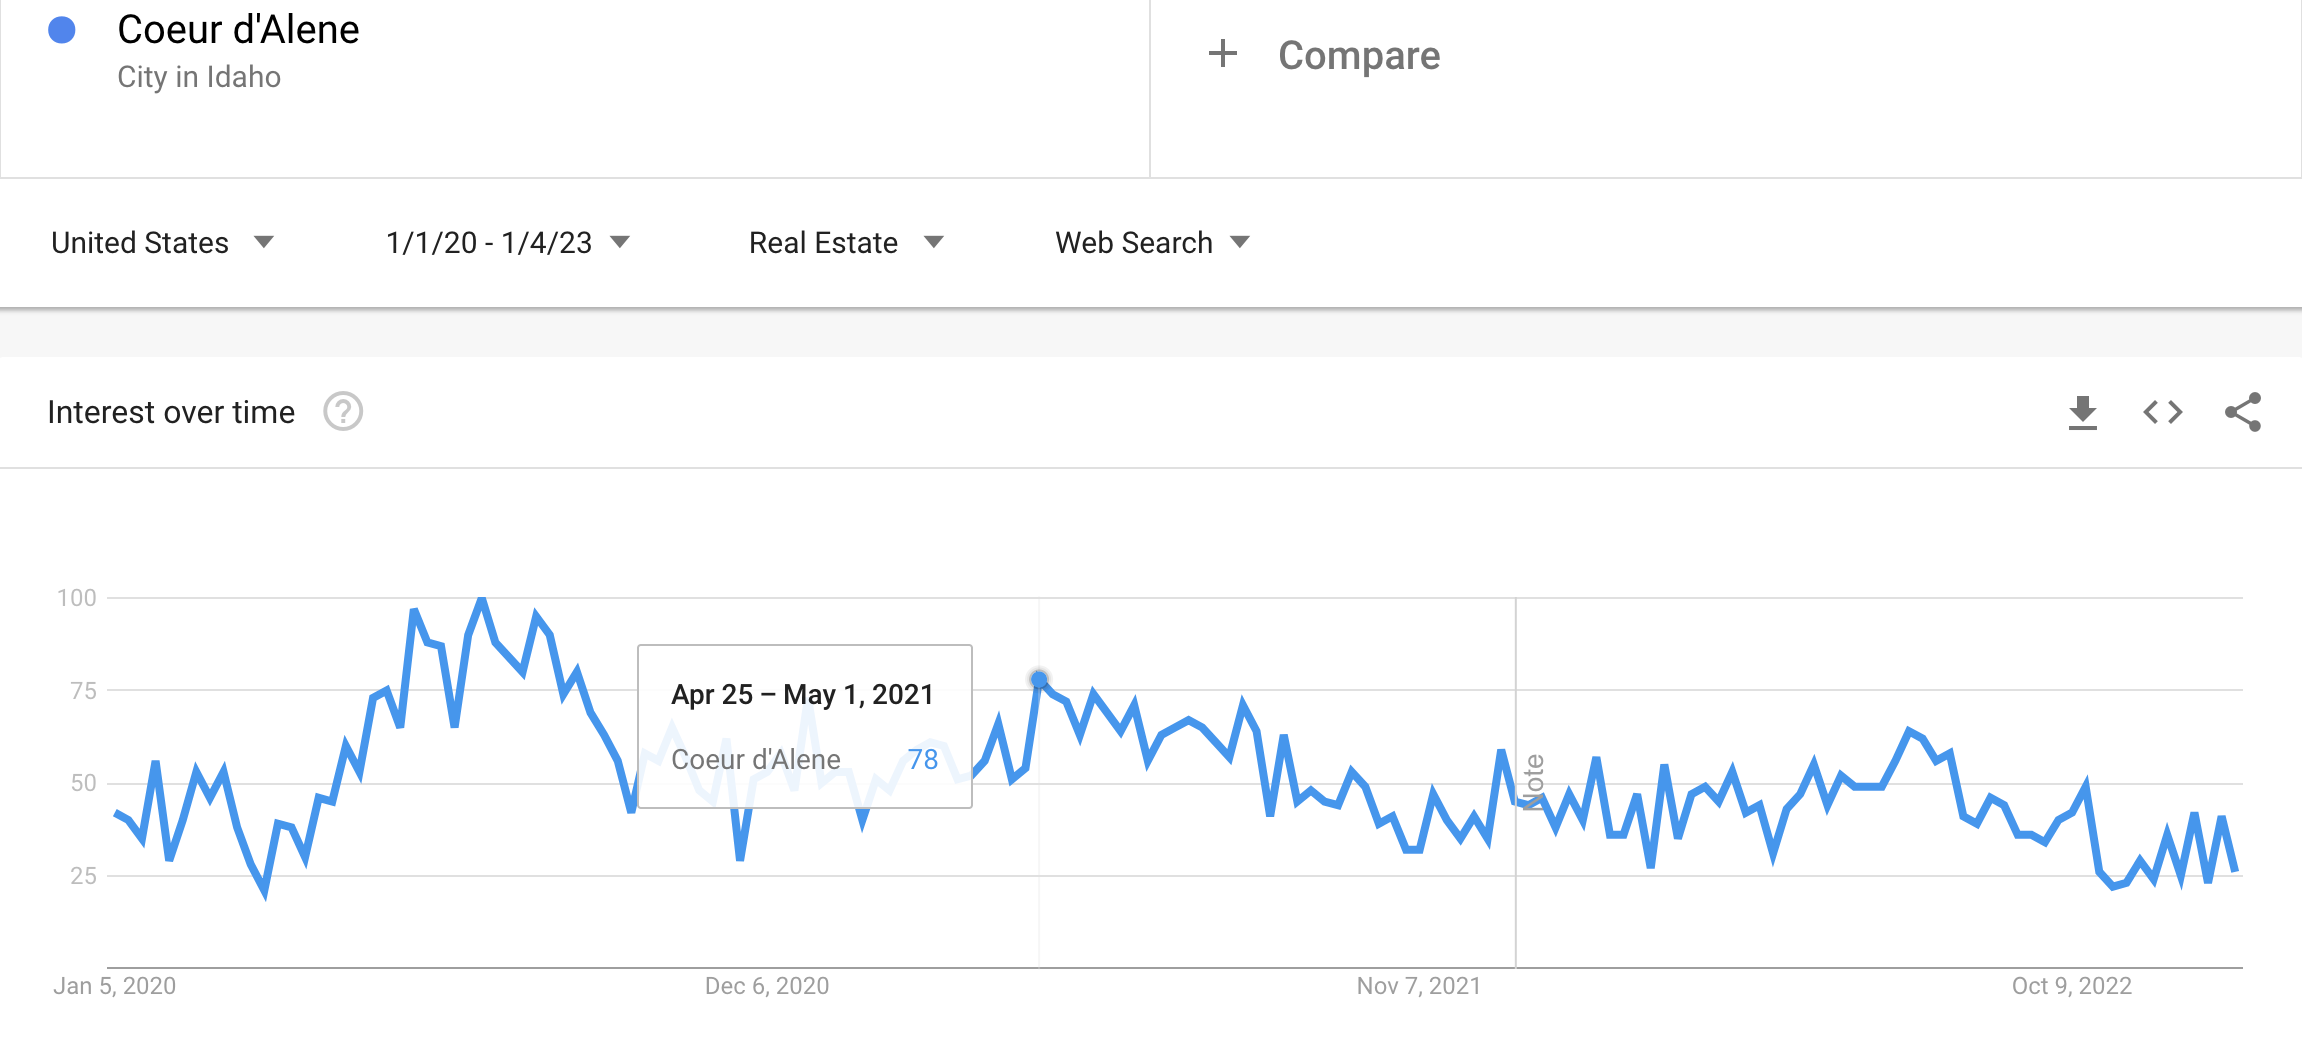This screenshot has height=1040, width=2302.
Task: Expand the Real Estate category dropdown
Action: (846, 243)
